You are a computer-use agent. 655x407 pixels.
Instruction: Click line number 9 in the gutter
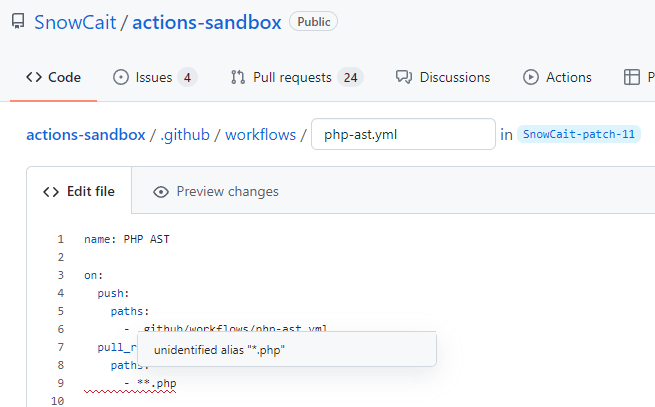61,383
